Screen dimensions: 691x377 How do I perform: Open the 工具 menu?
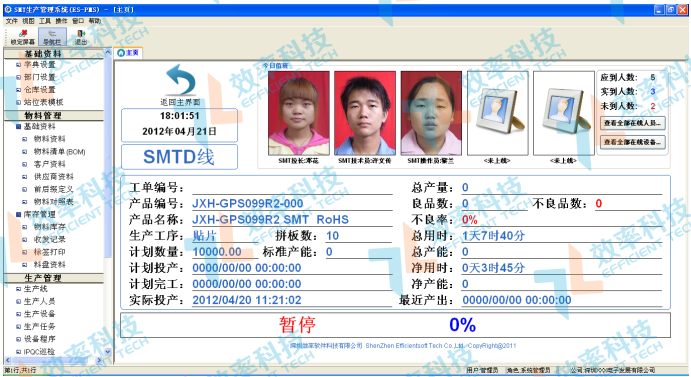click(45, 21)
